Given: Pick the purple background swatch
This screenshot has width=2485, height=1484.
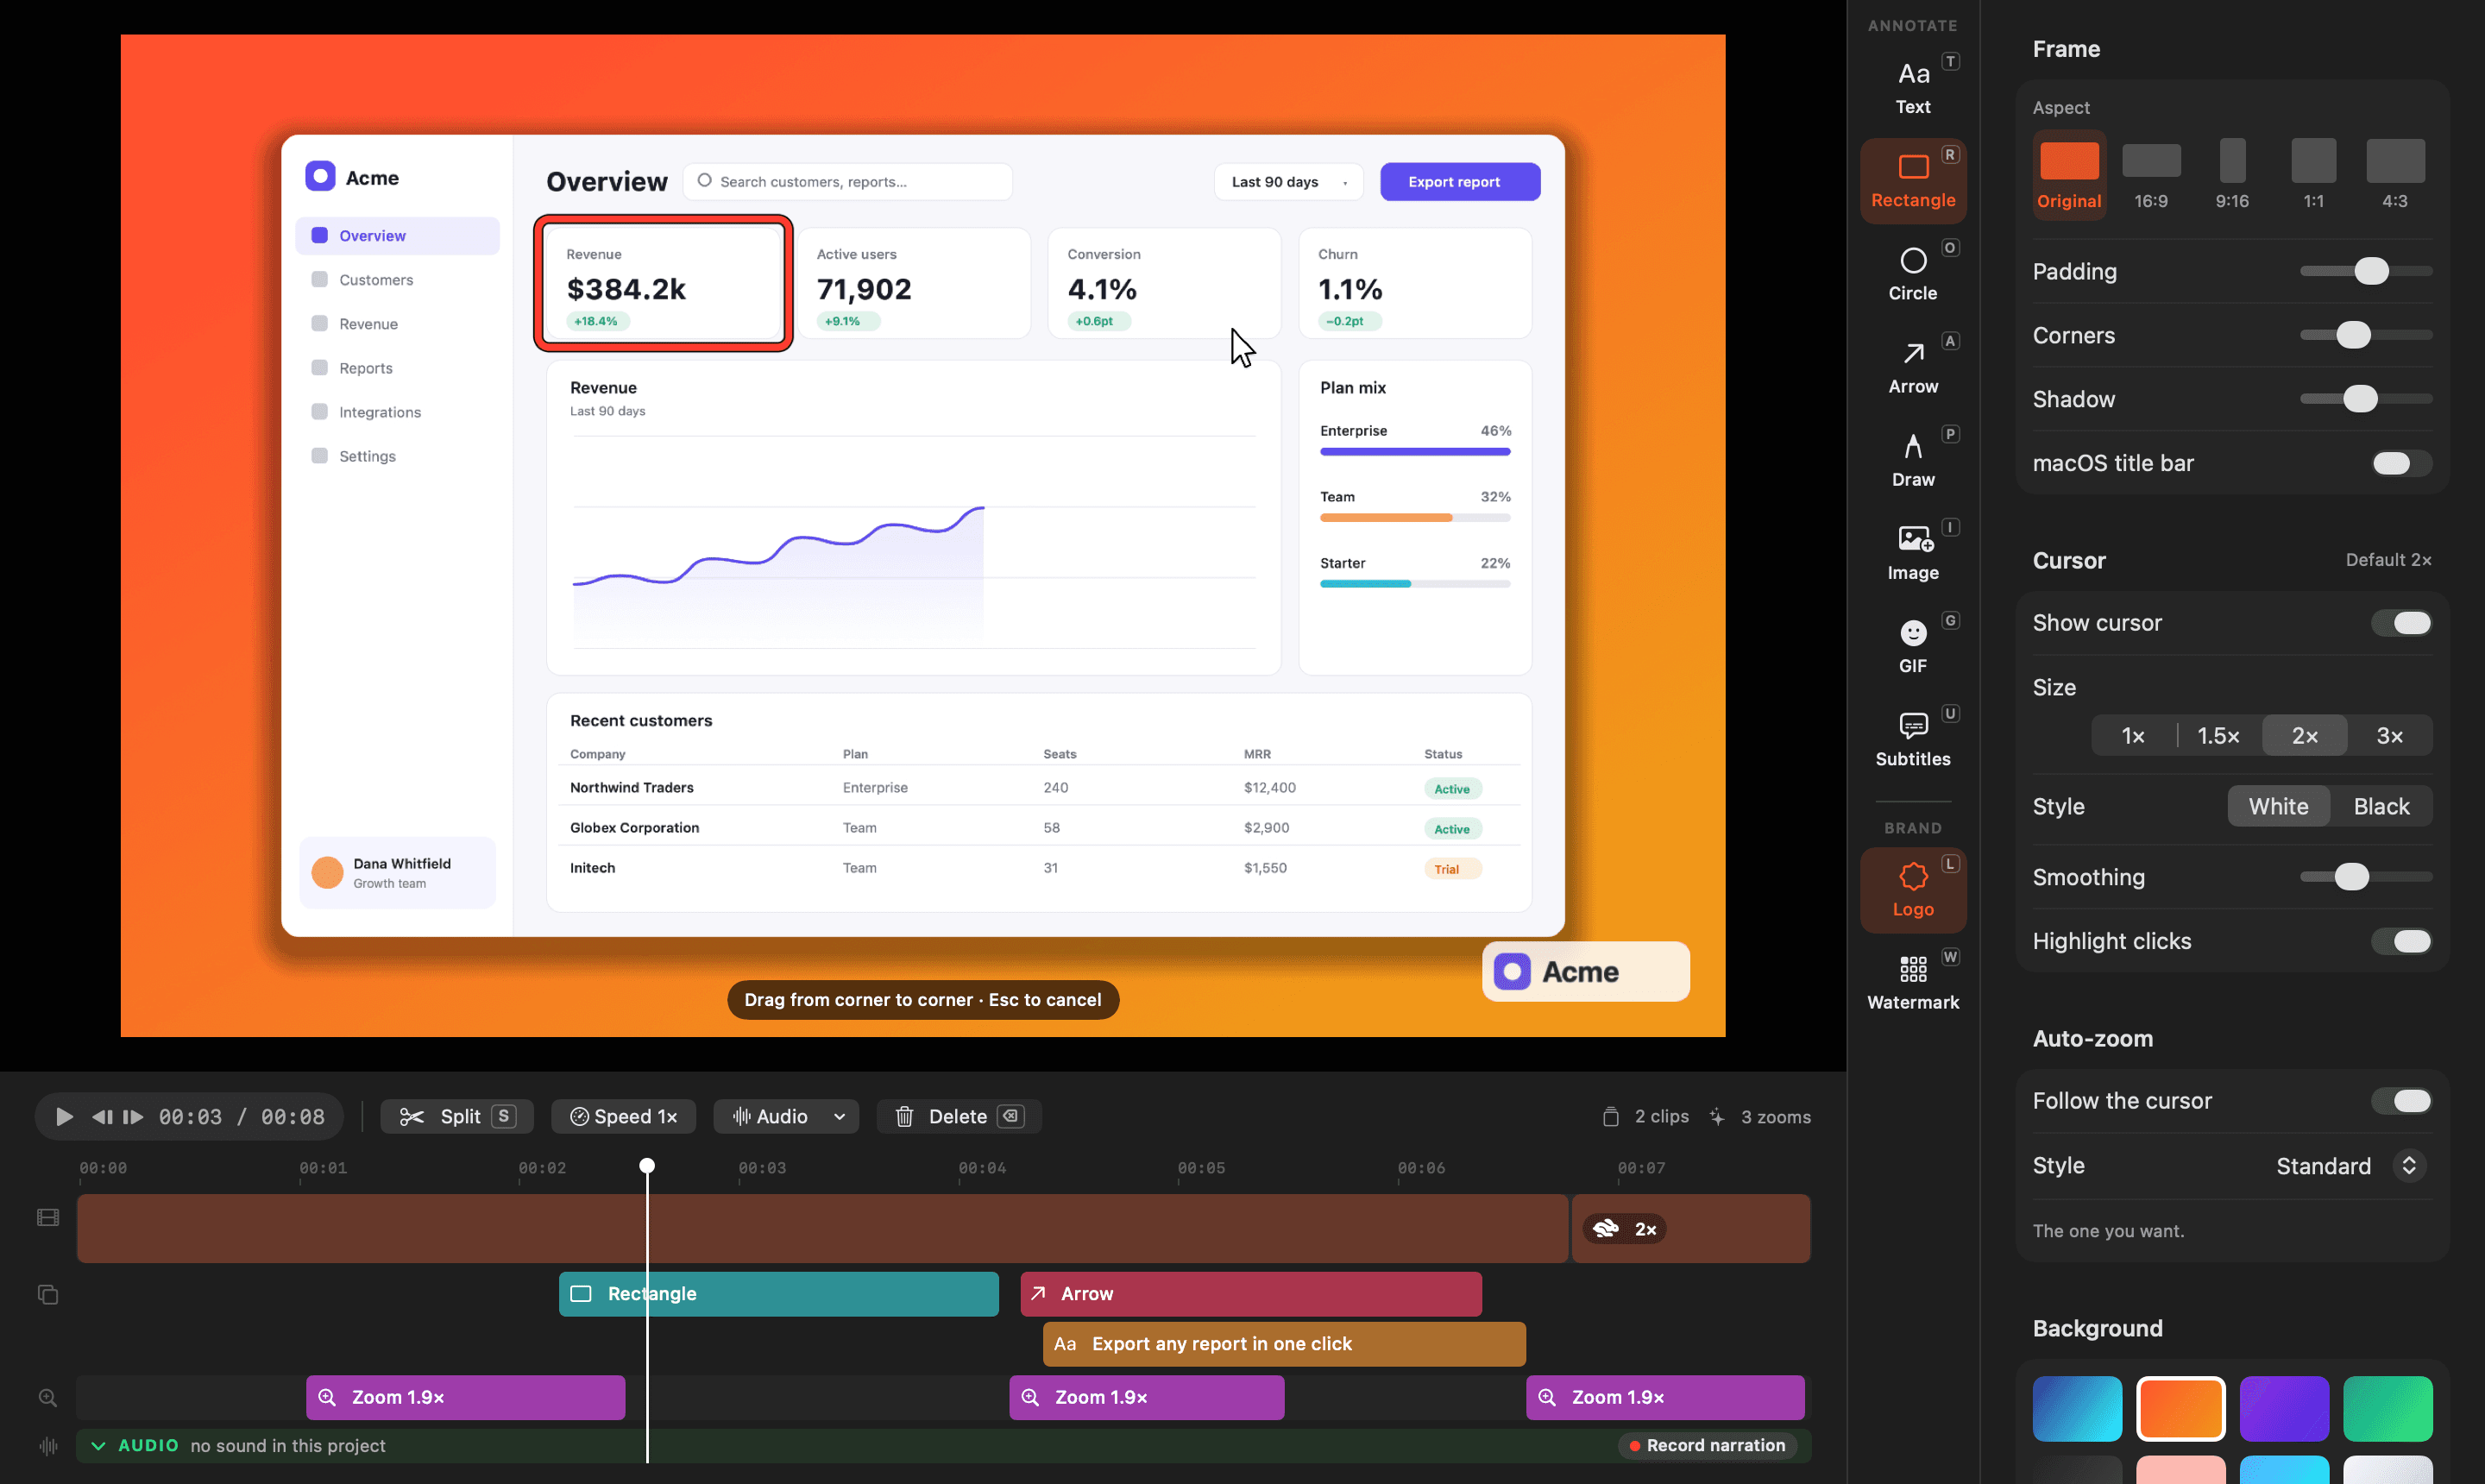Looking at the screenshot, I should pos(2284,1408).
